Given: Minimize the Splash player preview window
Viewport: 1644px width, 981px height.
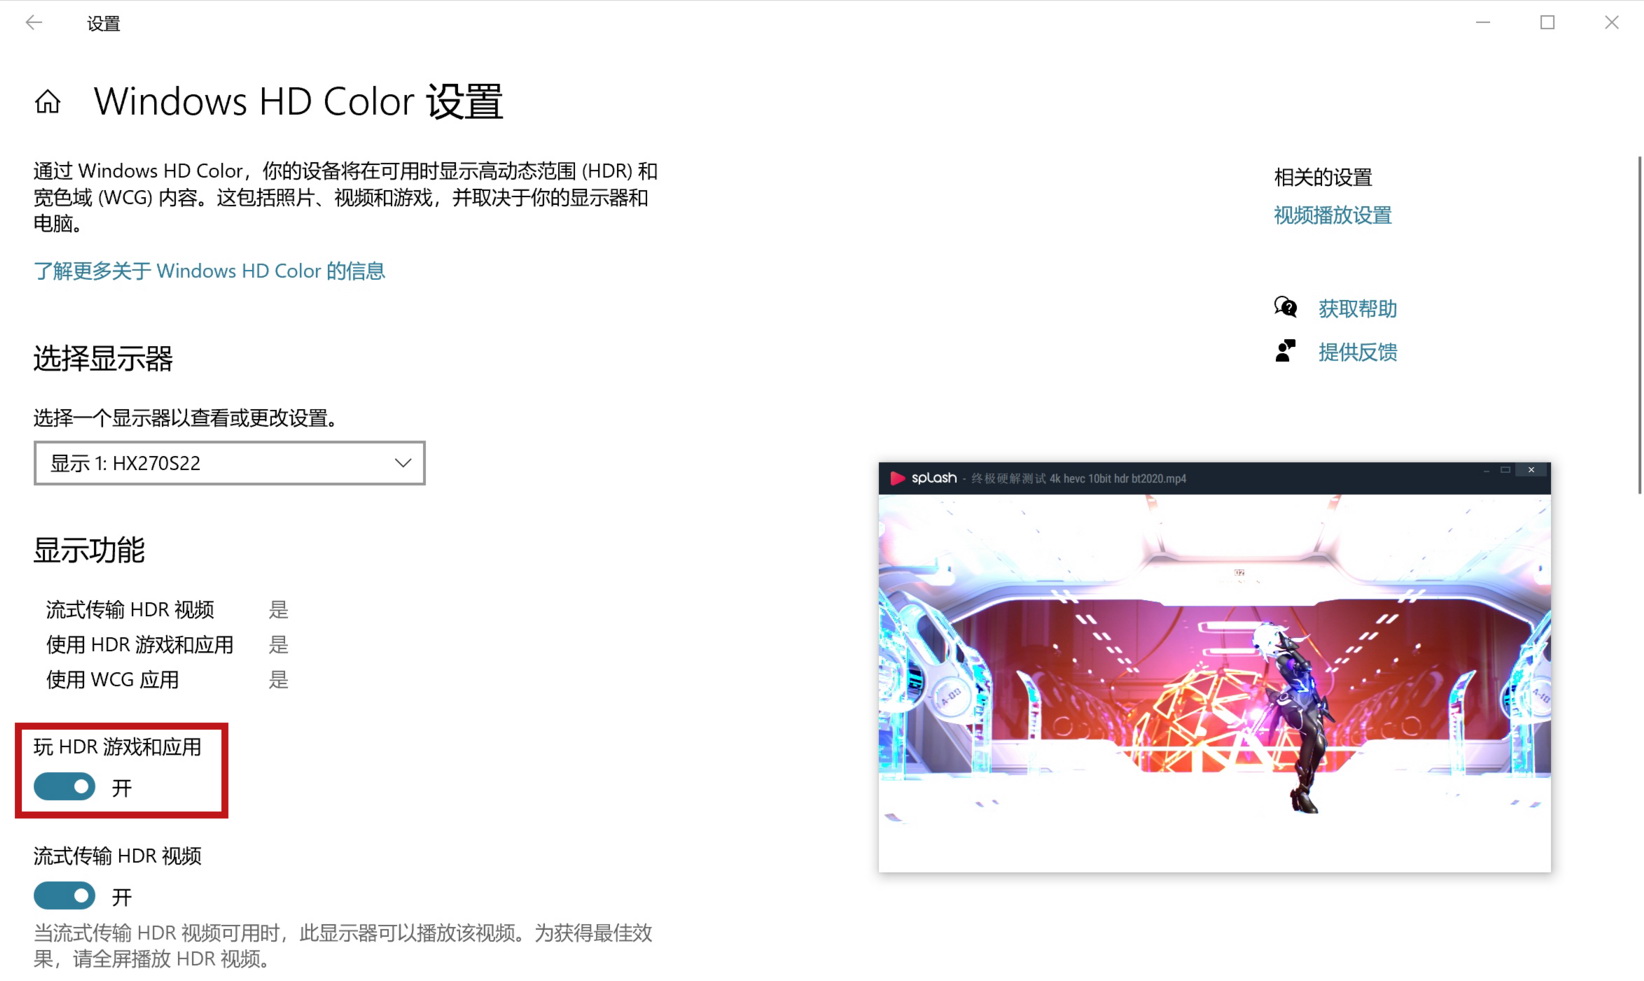Looking at the screenshot, I should pos(1485,470).
